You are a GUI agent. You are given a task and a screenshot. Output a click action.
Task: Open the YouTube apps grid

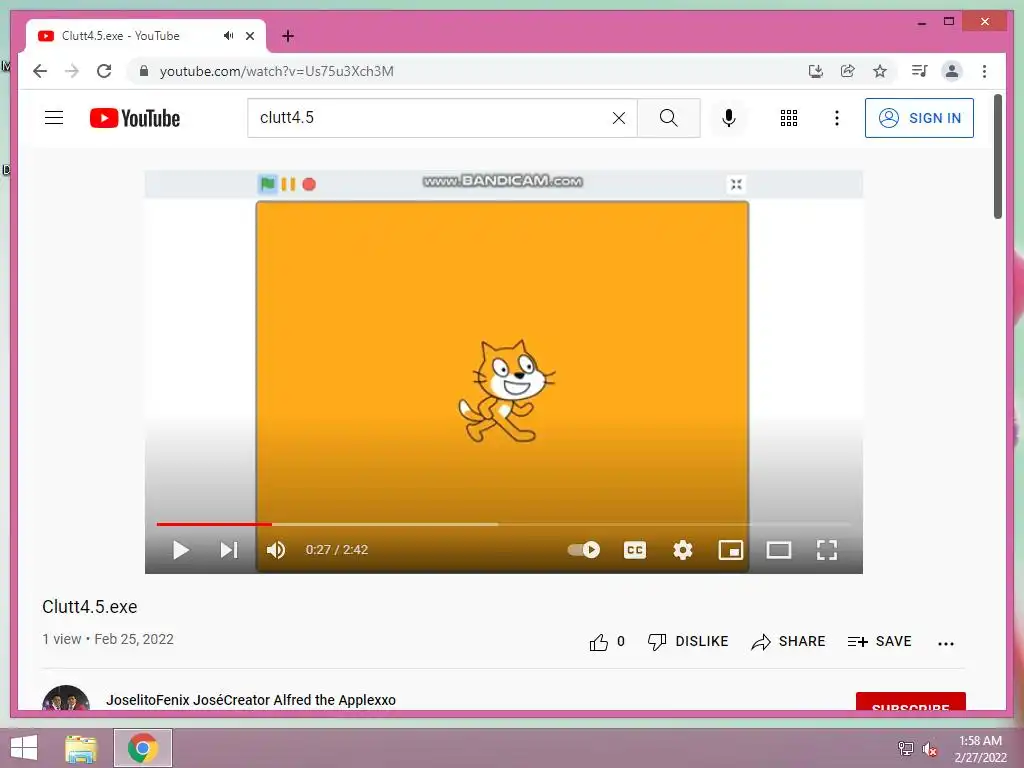click(x=788, y=118)
